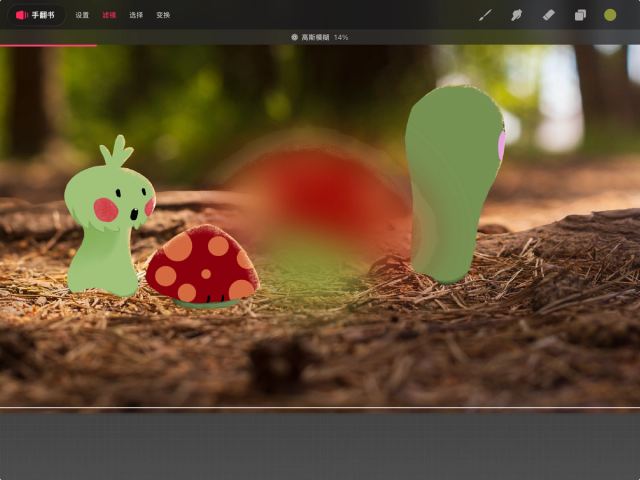The image size is (640, 480).
Task: Open the layers panel
Action: point(580,15)
